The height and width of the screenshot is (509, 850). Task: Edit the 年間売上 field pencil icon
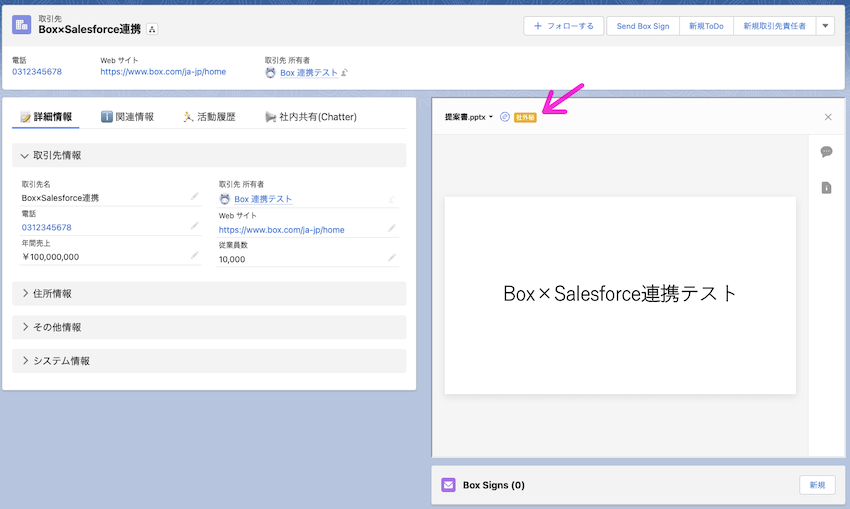coord(195,255)
